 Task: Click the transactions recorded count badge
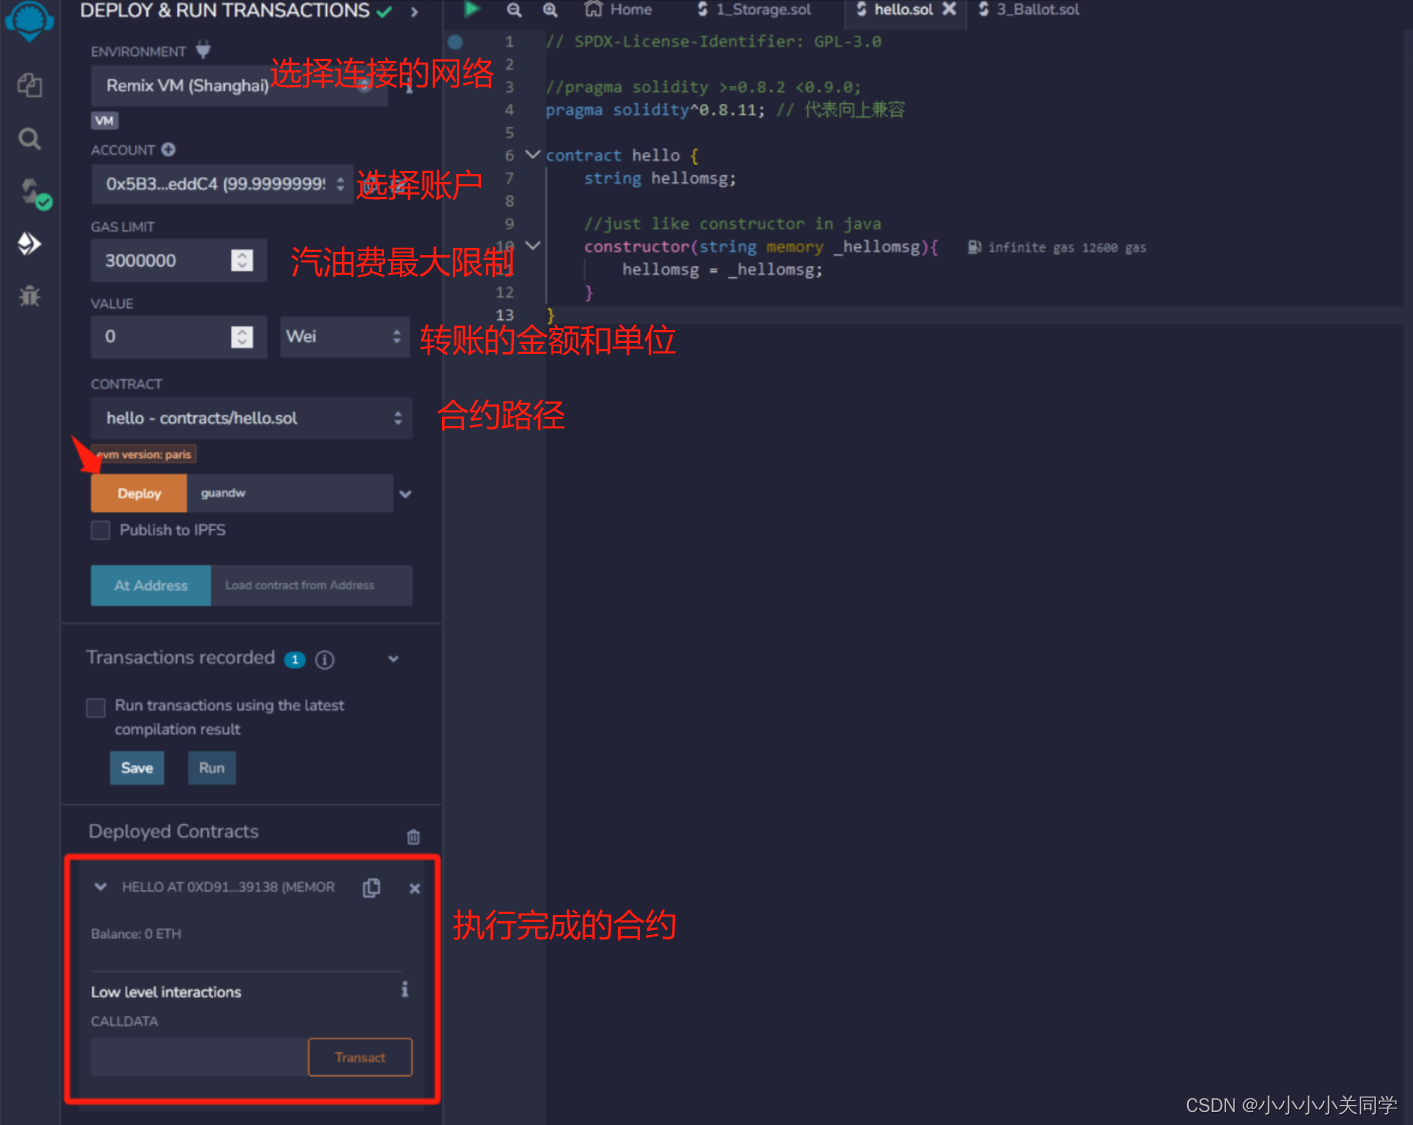(x=295, y=659)
